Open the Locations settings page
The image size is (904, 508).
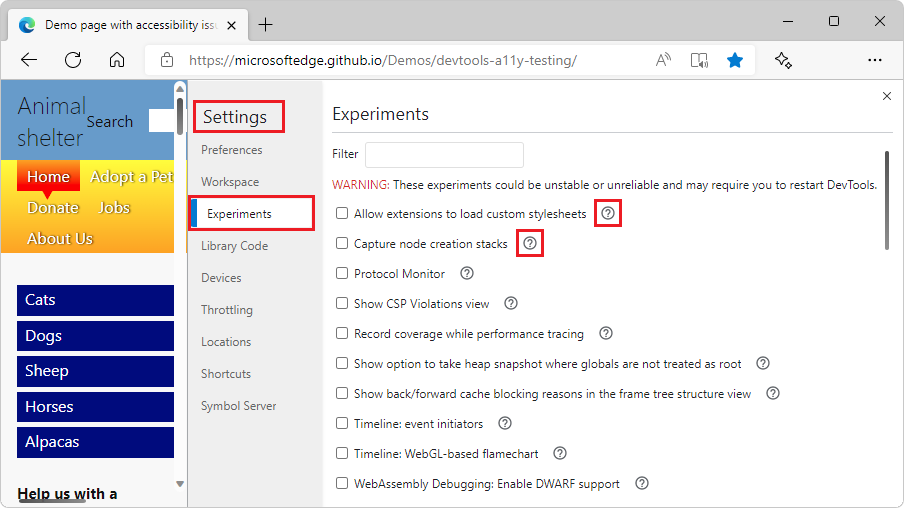tap(226, 342)
